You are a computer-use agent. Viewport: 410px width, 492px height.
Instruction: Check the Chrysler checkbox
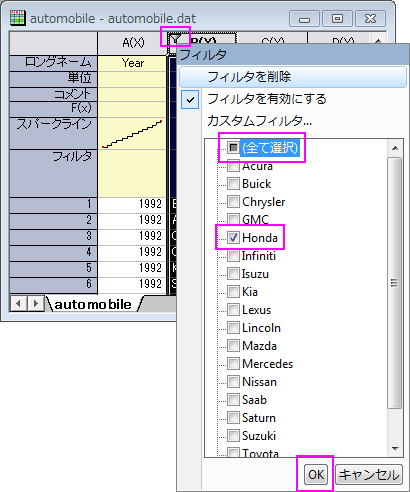(233, 202)
